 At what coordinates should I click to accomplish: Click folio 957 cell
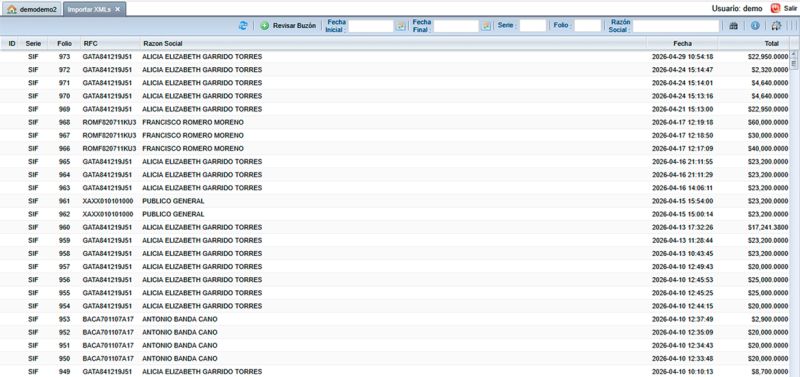64,267
